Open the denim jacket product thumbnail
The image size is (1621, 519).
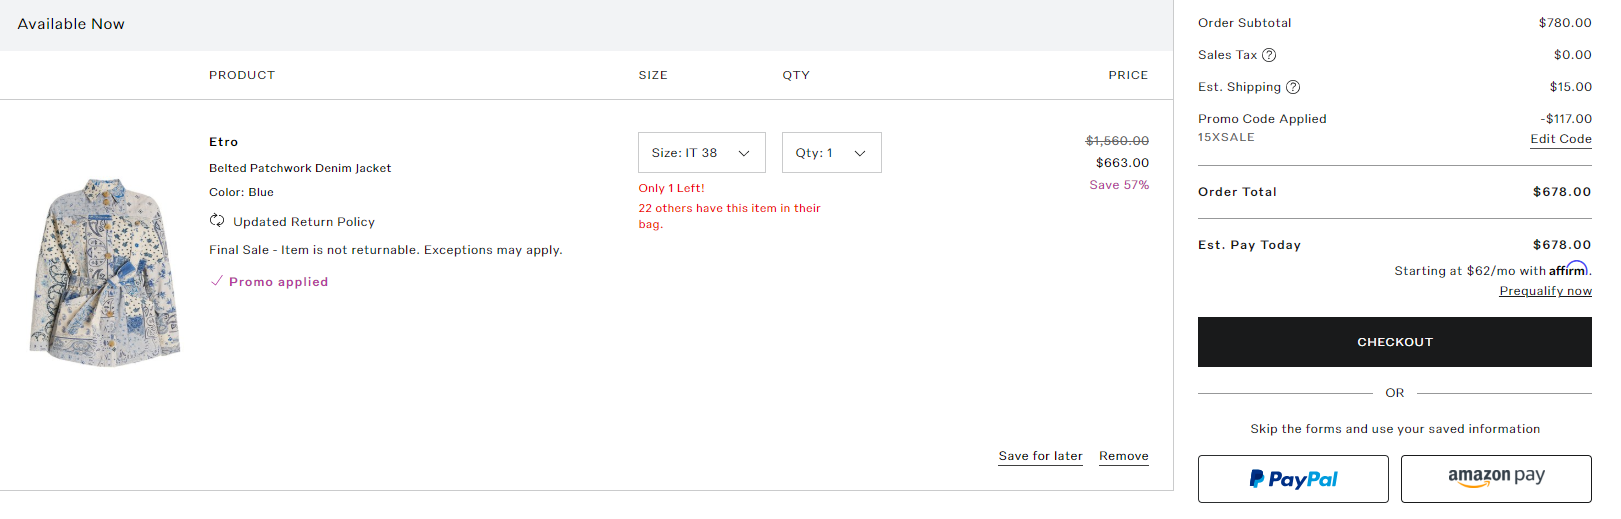105,273
